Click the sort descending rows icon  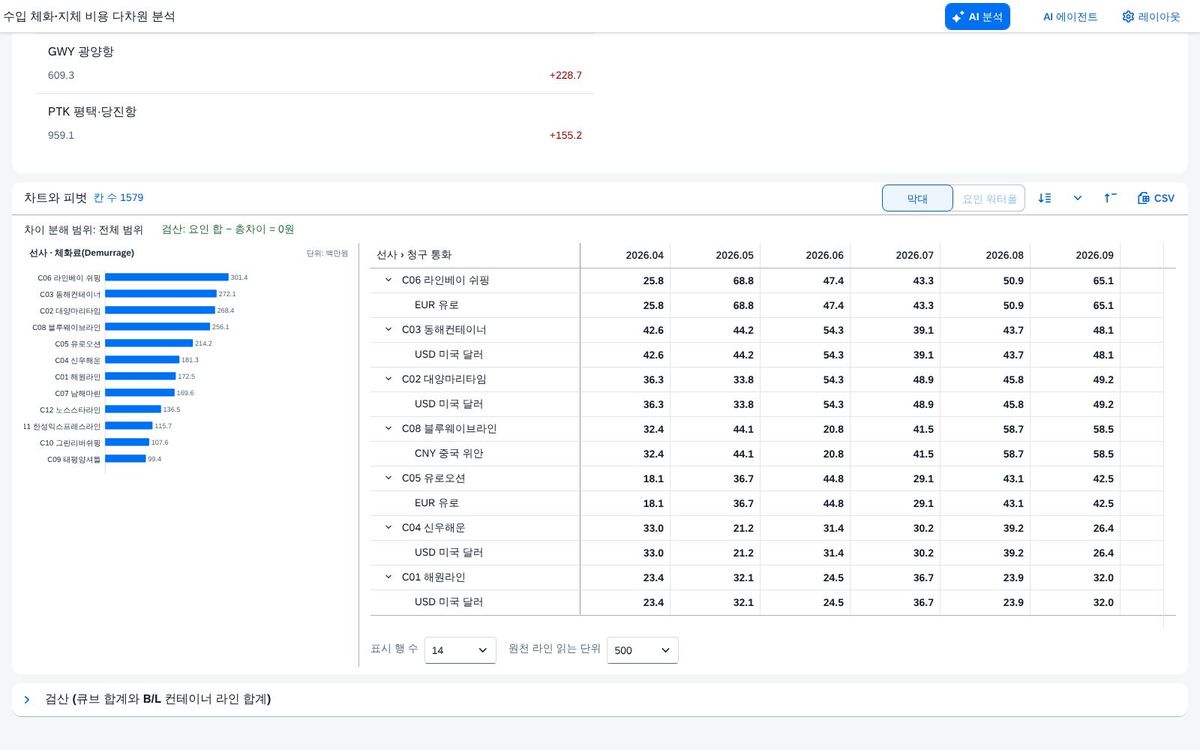click(x=1045, y=198)
